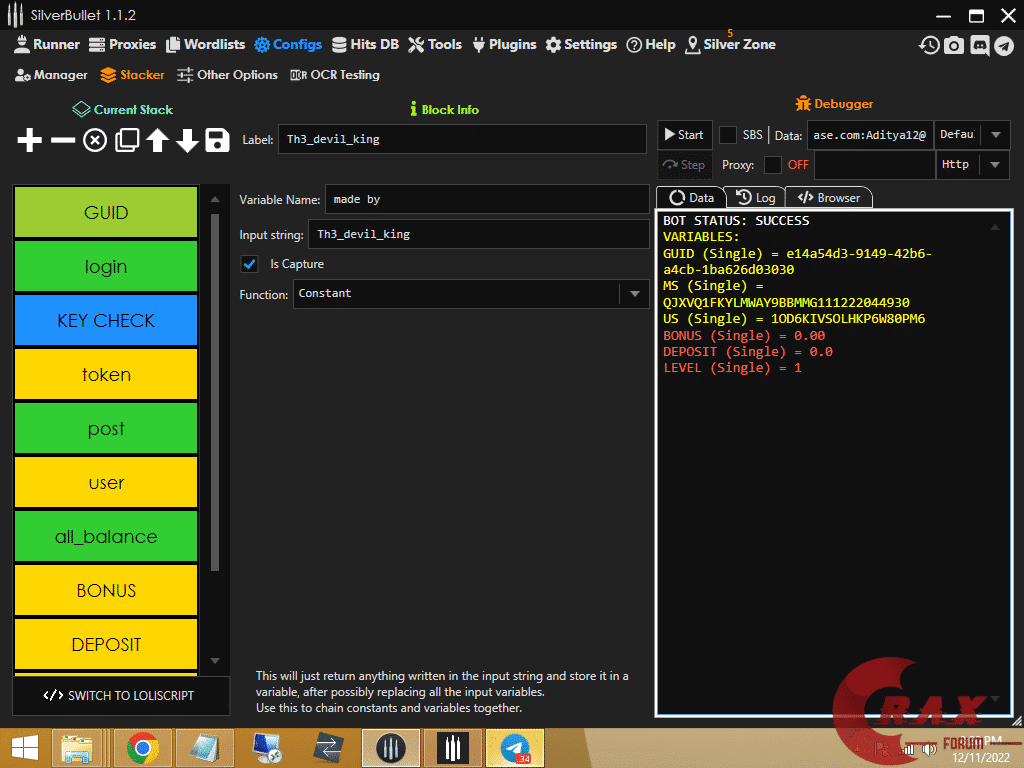Open the Telegram icon in the titlebar
1024x768 pixels.
(1004, 45)
